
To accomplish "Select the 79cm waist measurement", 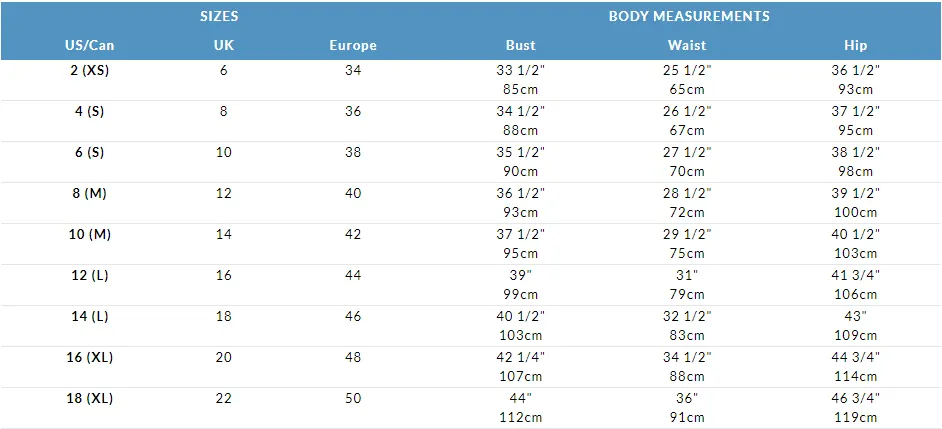I will coord(687,294).
